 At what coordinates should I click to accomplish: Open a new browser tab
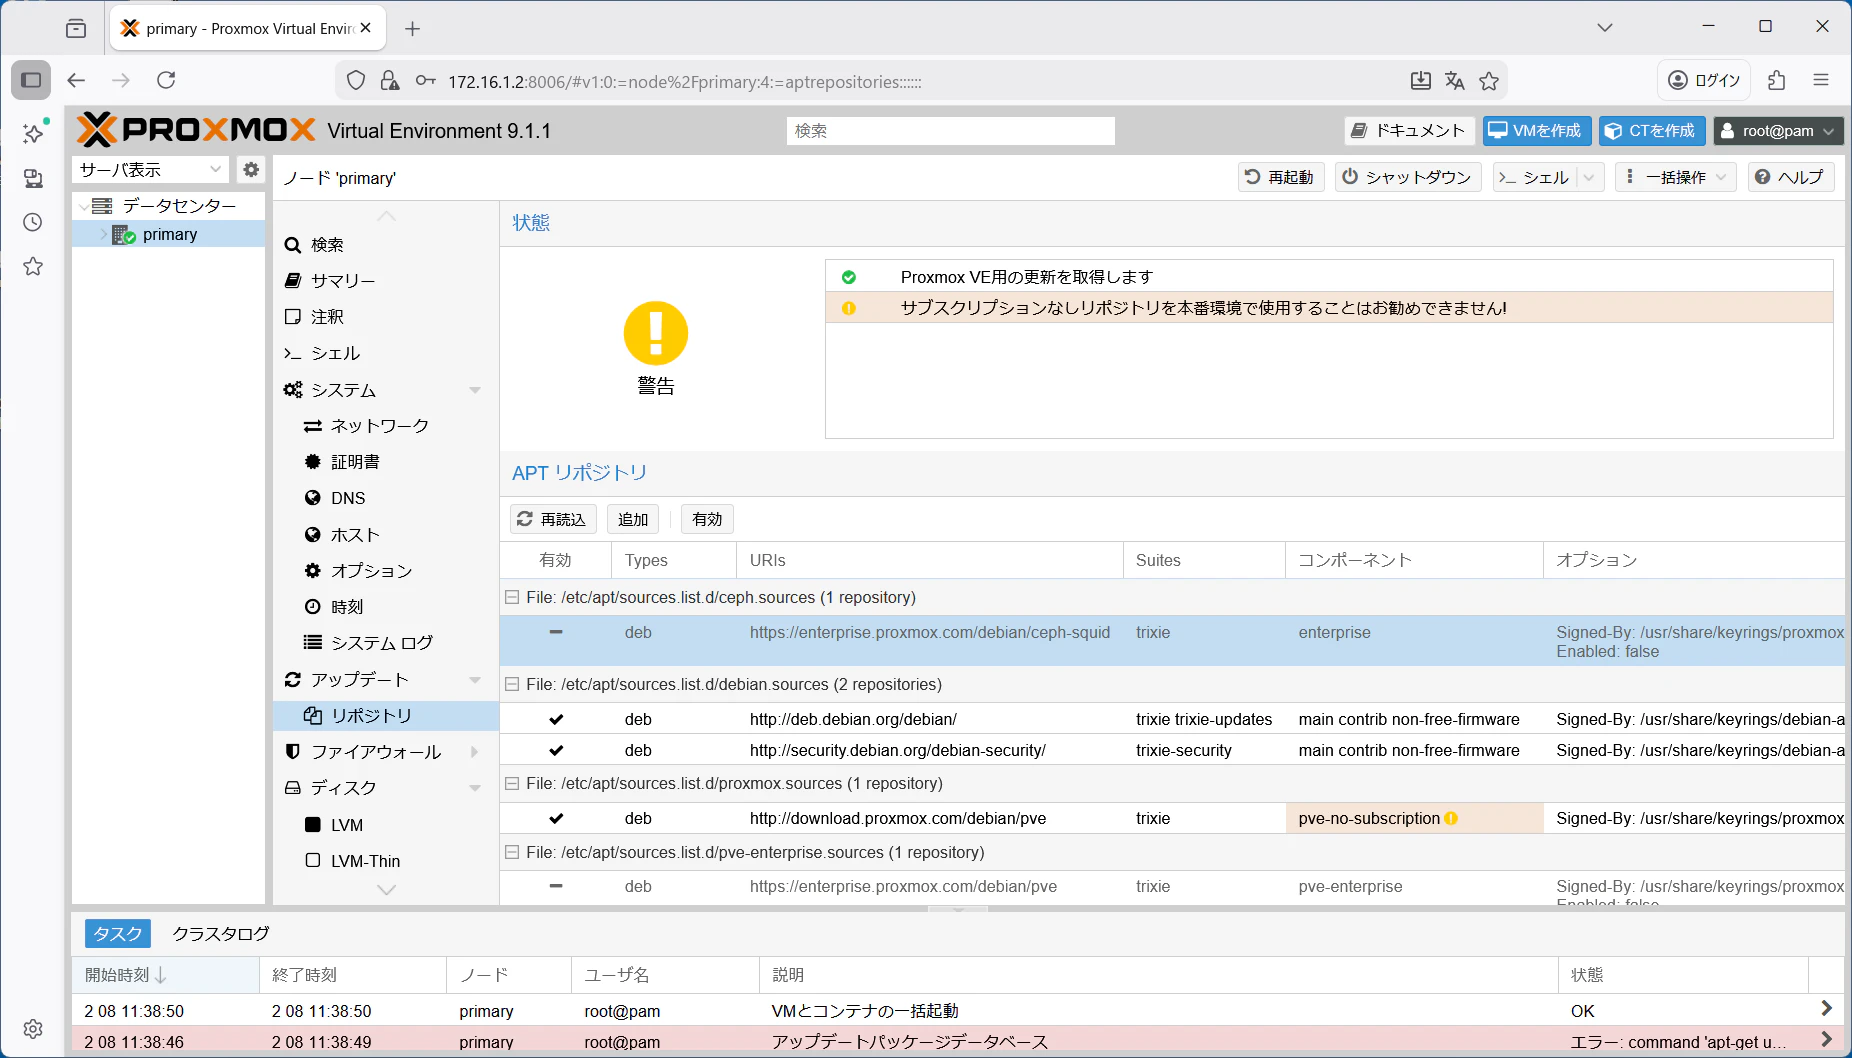(412, 28)
